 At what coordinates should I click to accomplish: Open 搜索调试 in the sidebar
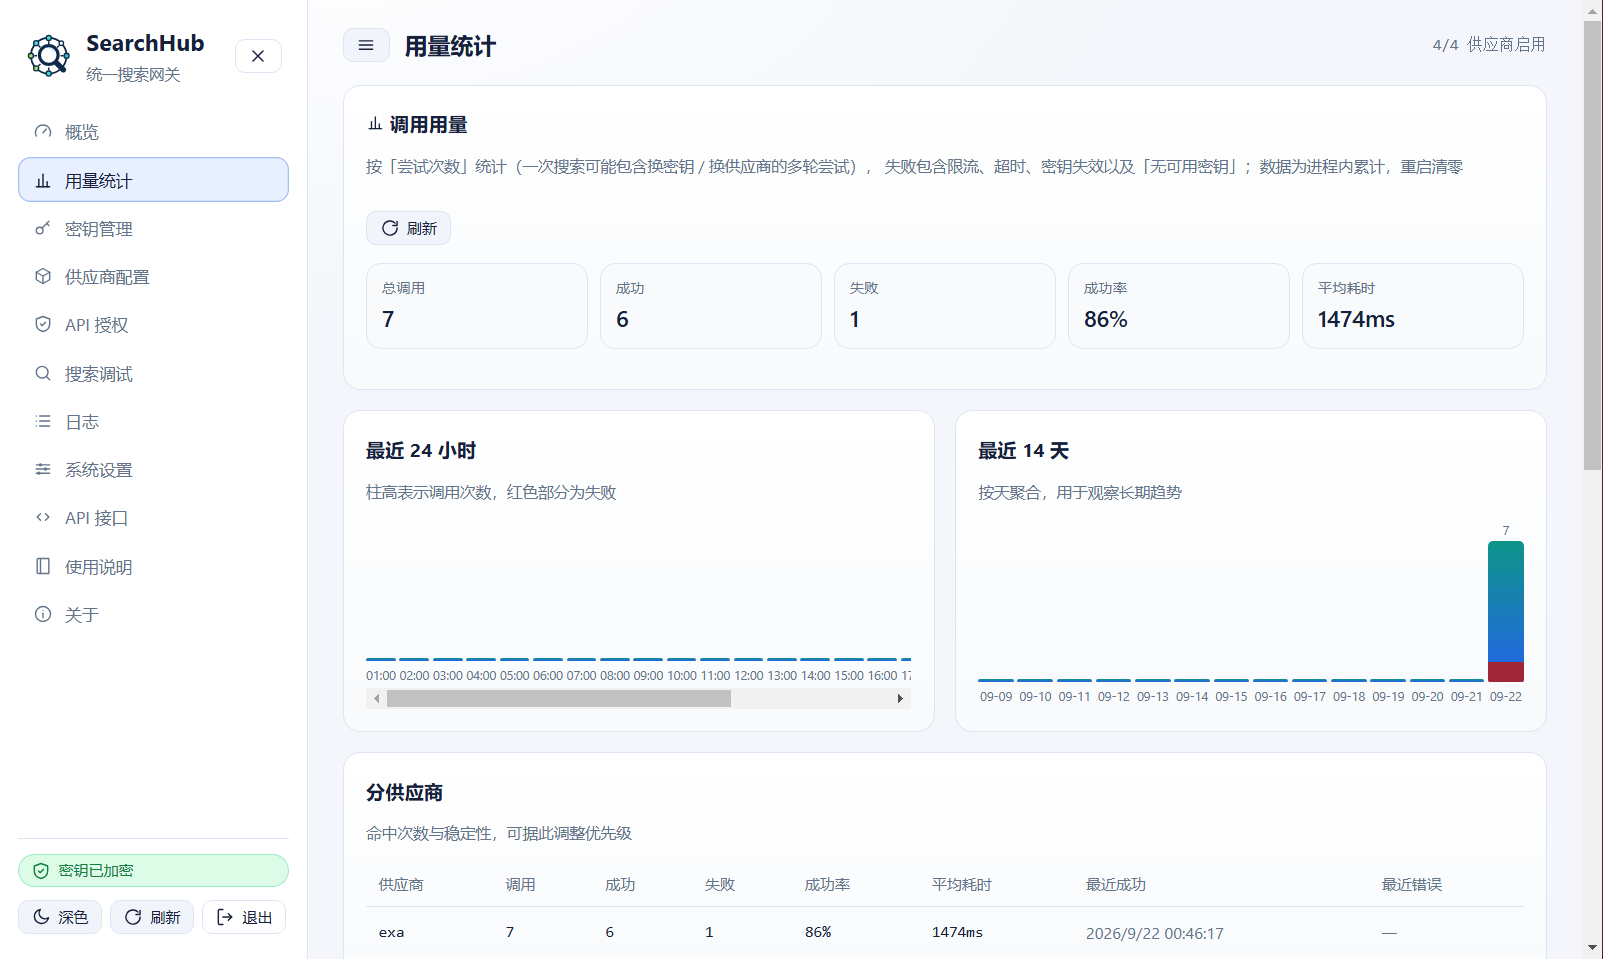point(153,374)
